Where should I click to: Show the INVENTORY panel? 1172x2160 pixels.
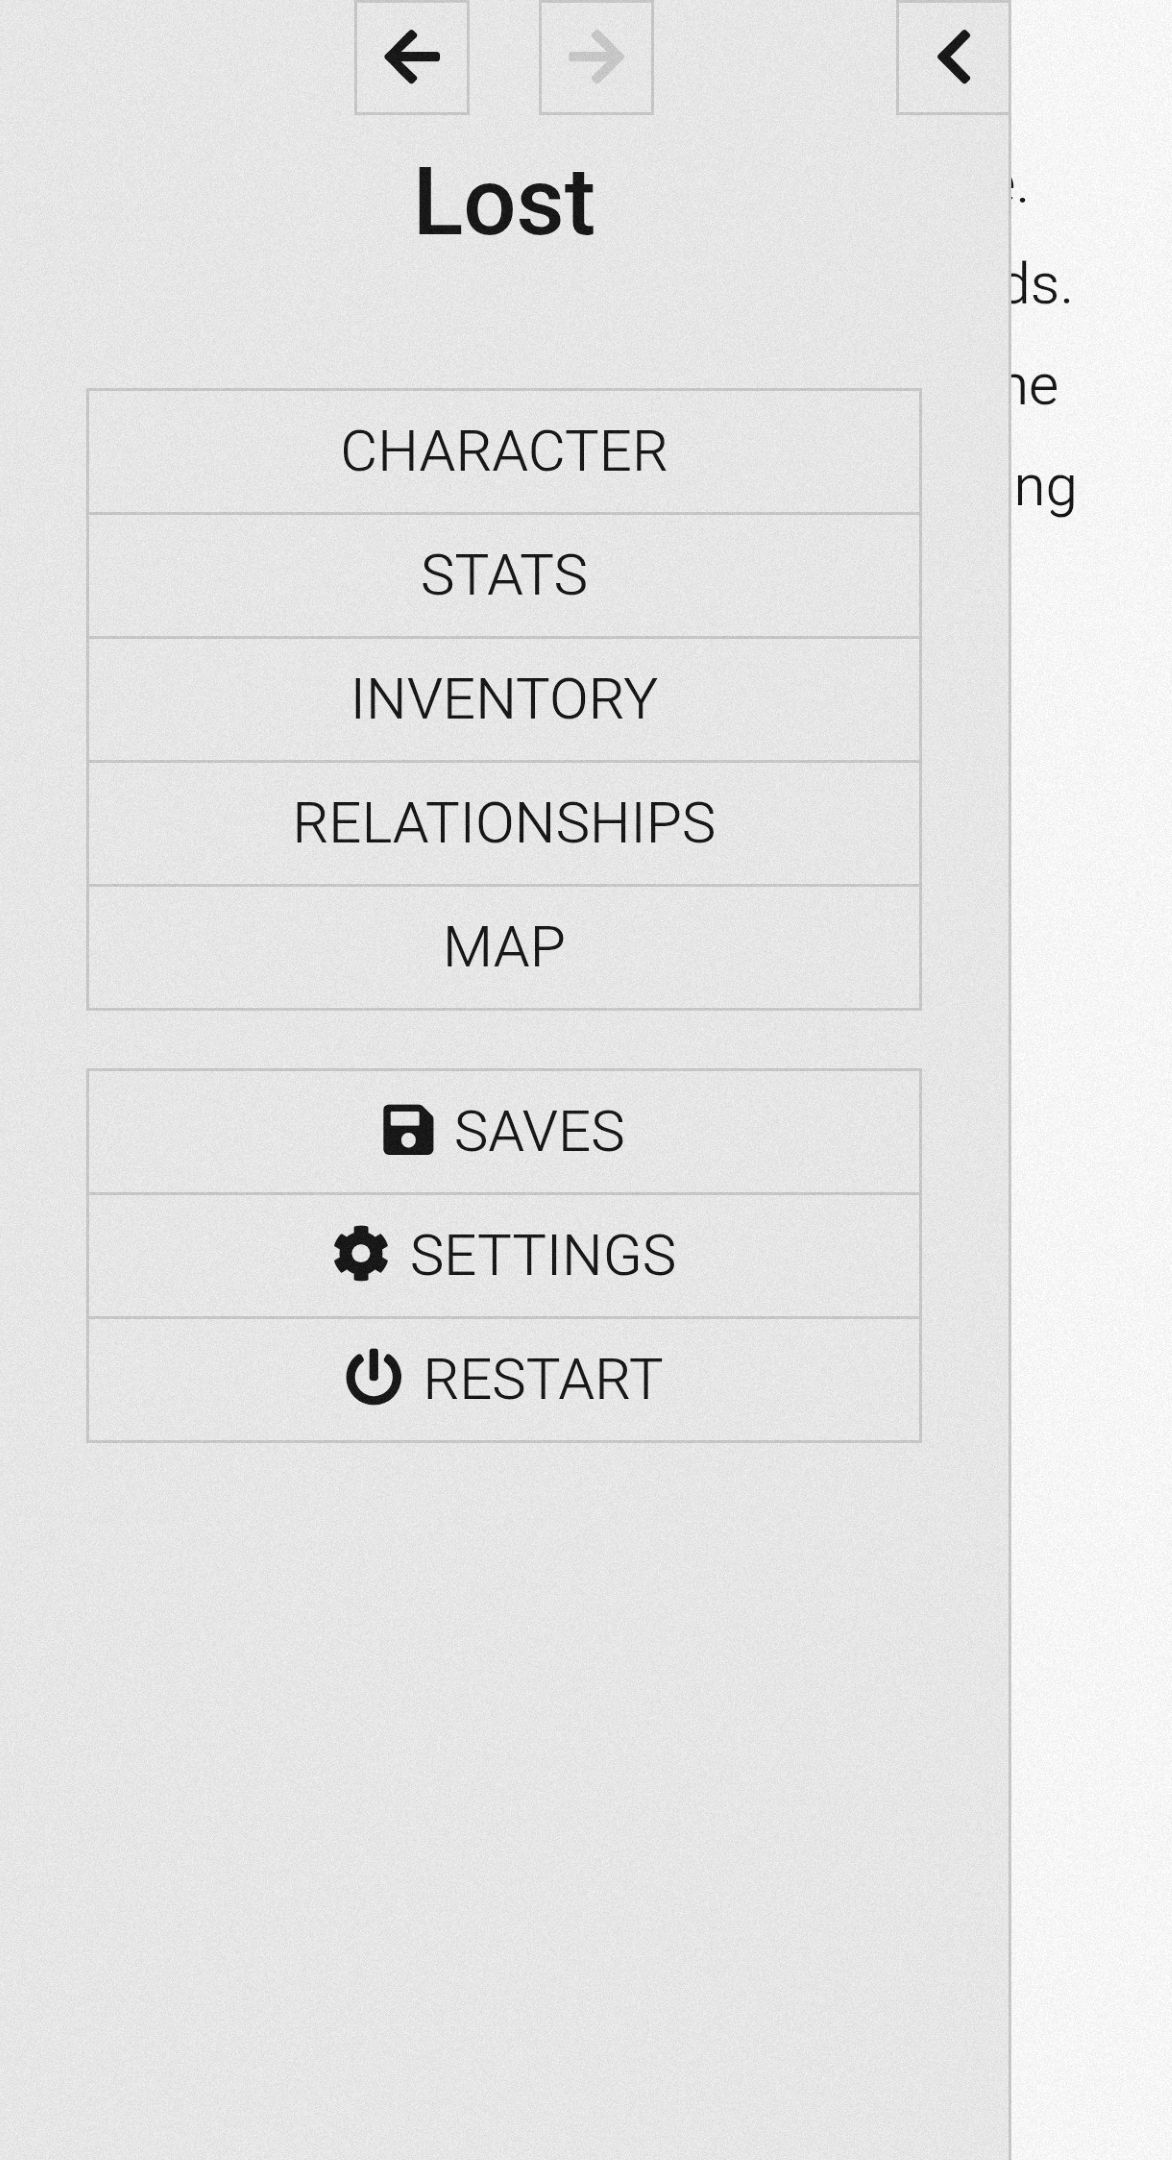tap(504, 699)
